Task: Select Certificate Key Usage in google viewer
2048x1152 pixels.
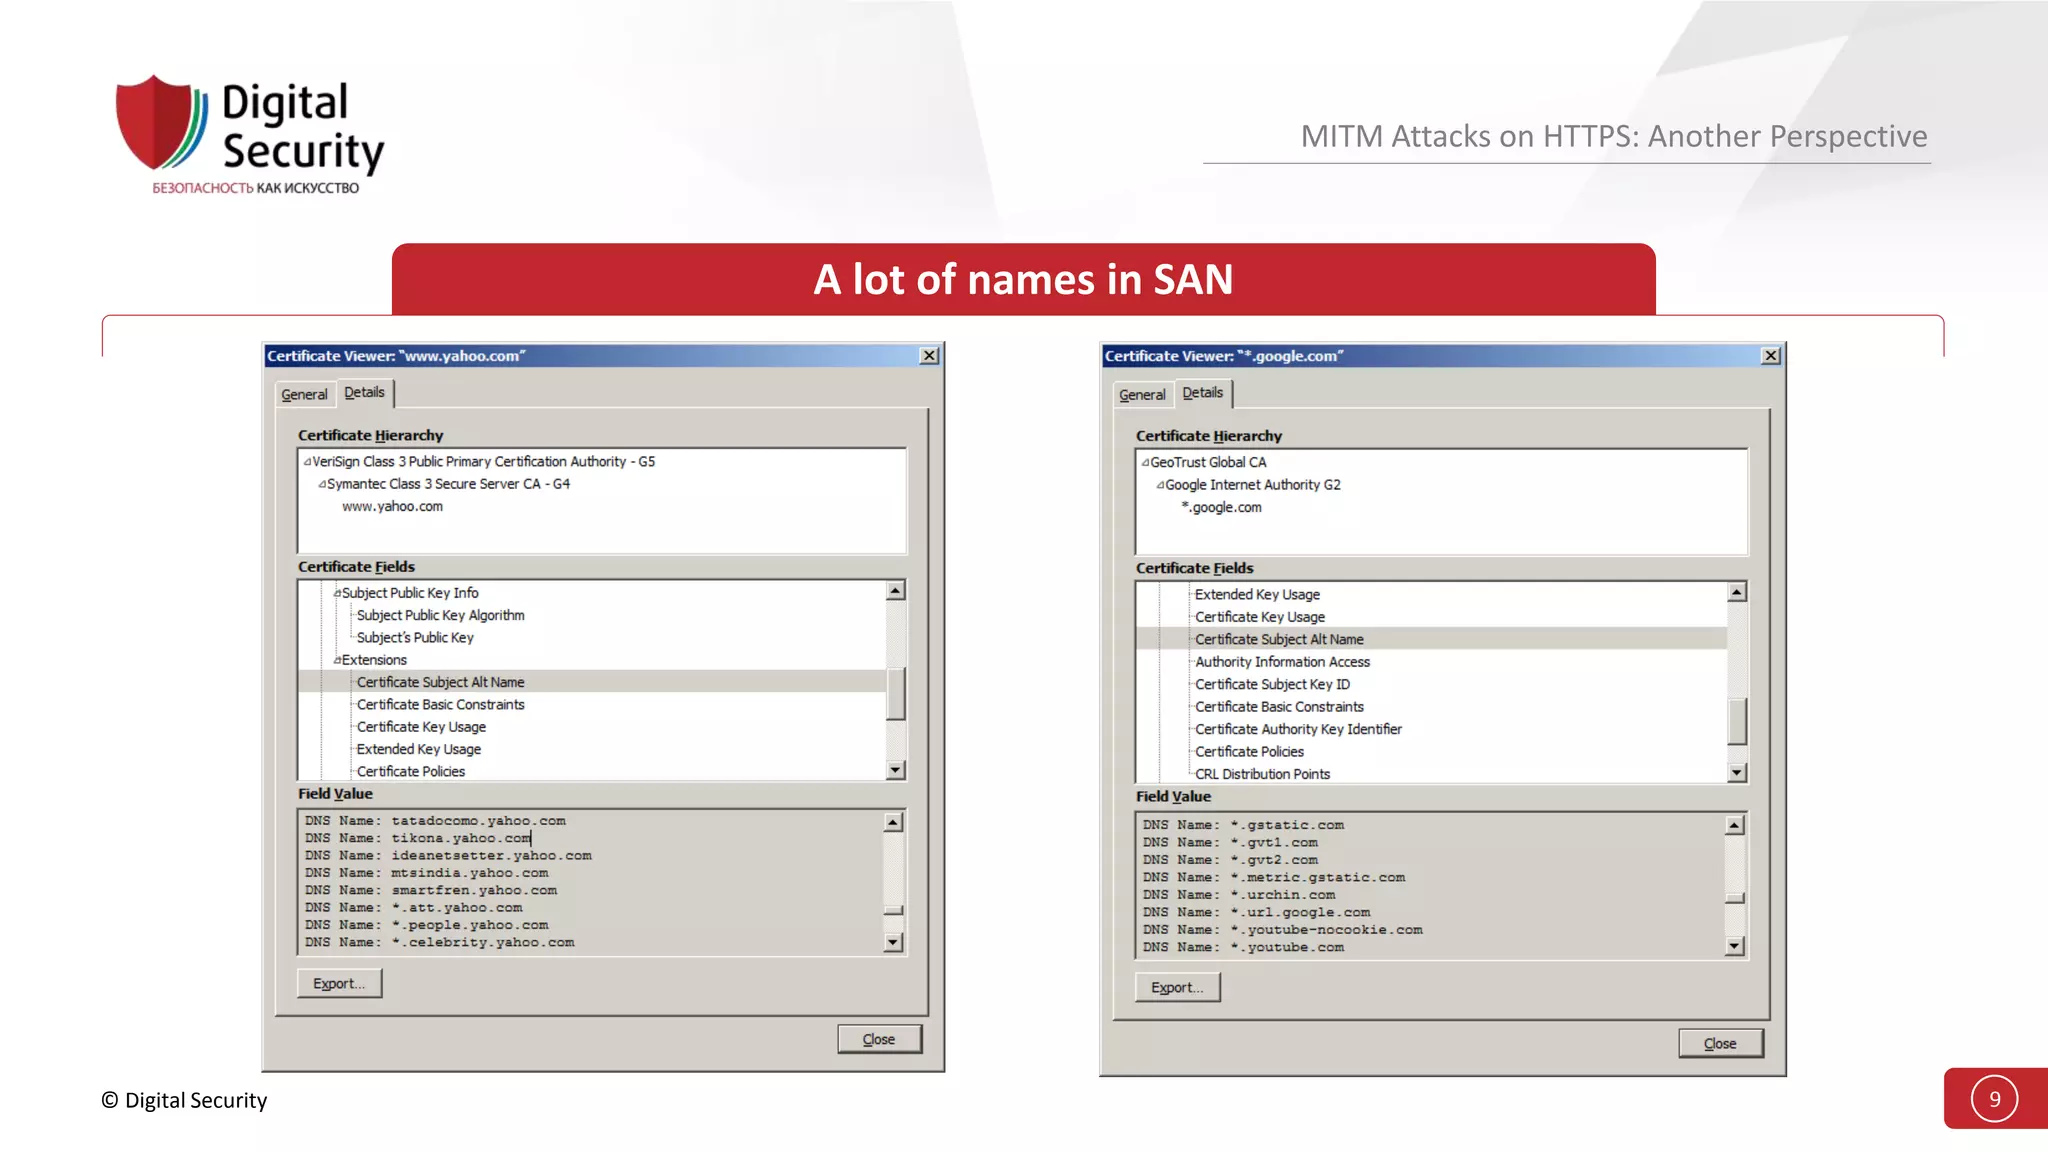Action: (1260, 617)
